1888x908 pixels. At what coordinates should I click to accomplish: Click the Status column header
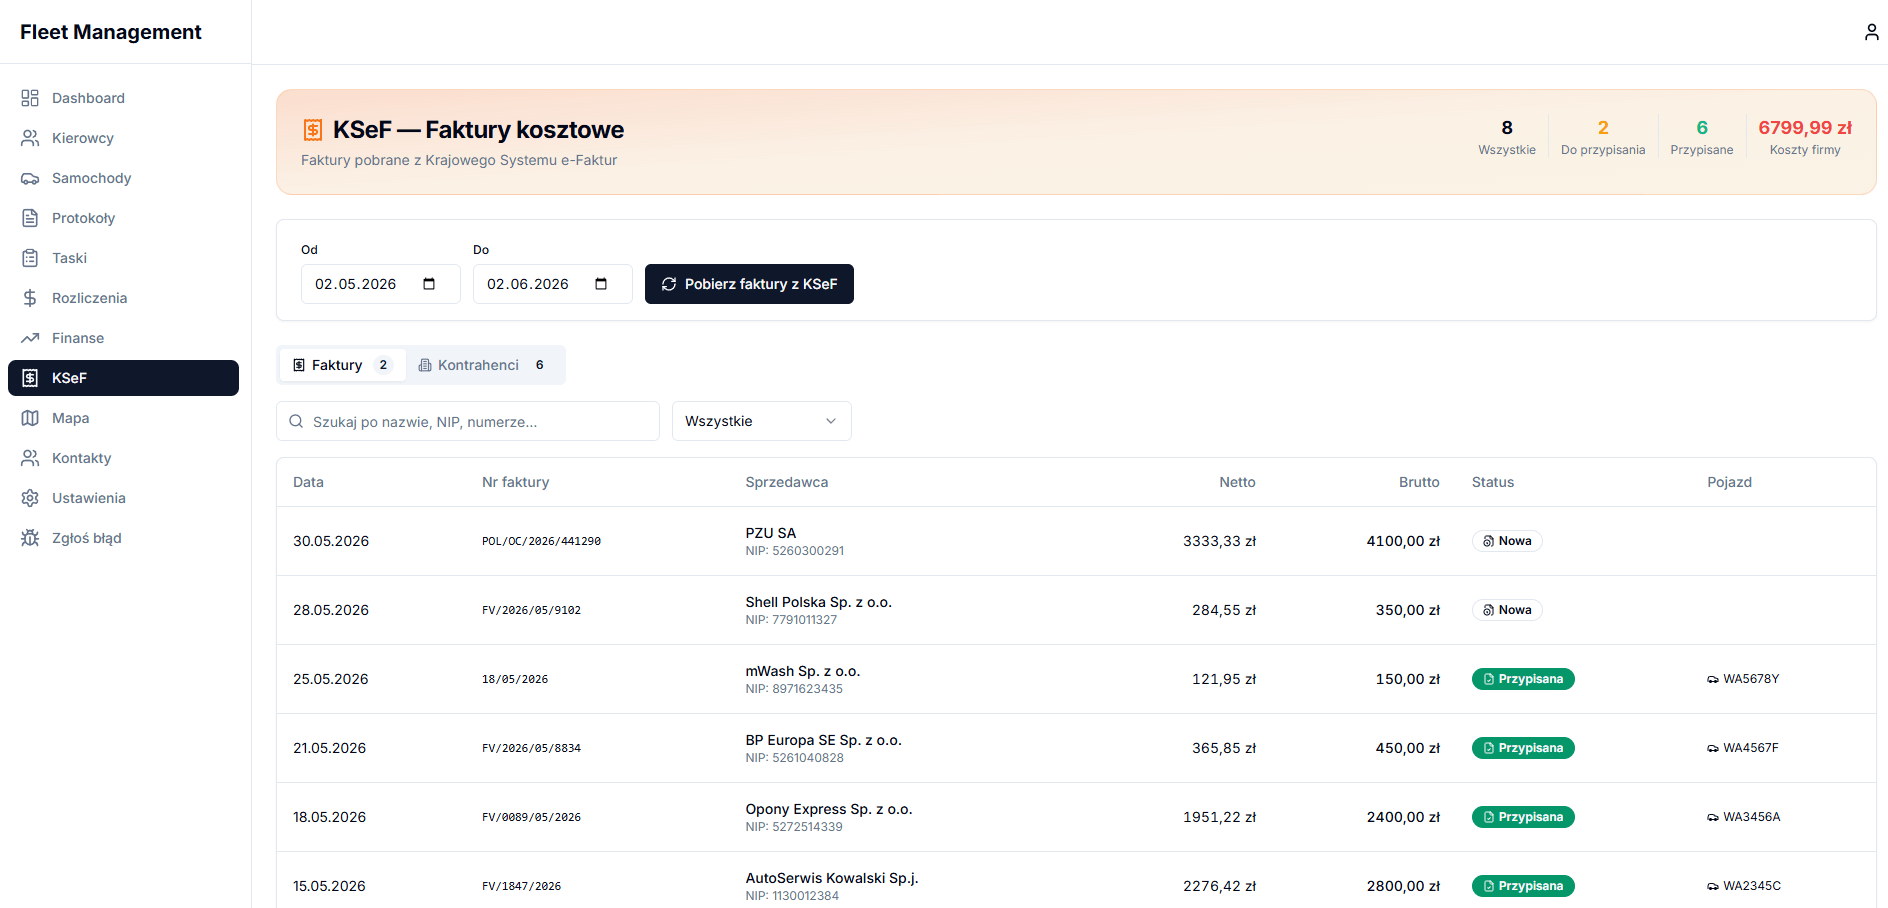(x=1493, y=482)
